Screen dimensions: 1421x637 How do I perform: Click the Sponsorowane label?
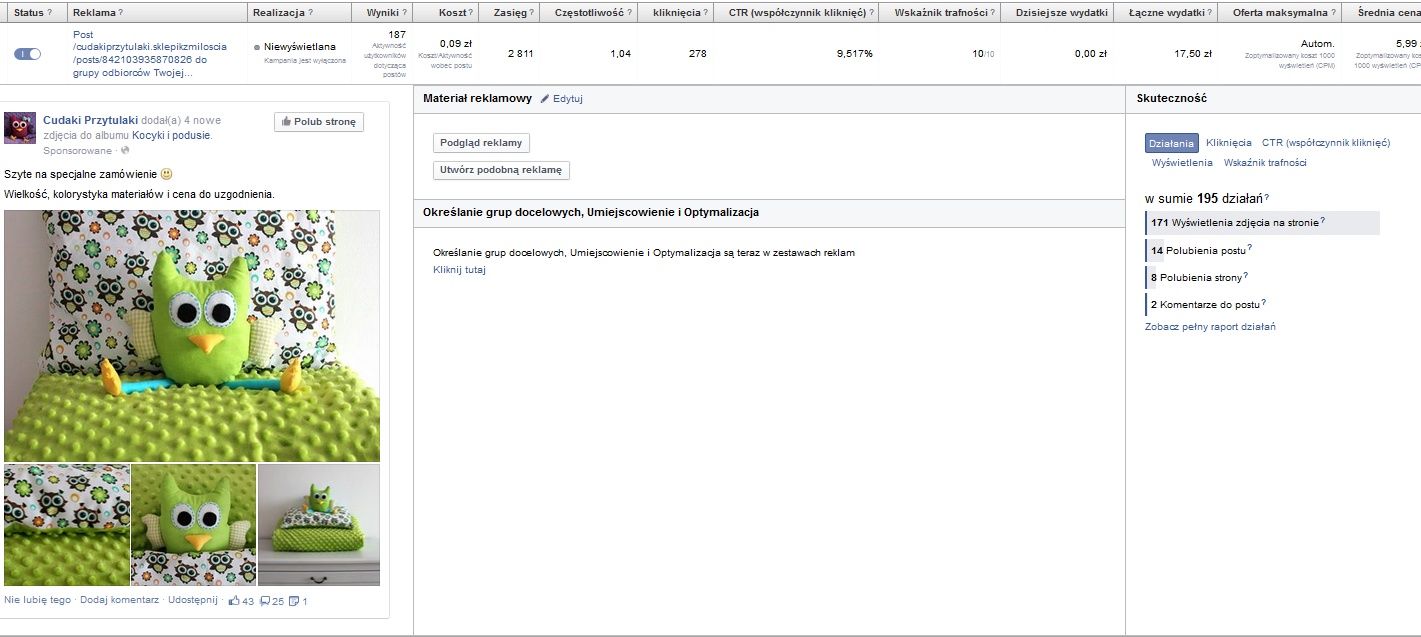tap(78, 151)
